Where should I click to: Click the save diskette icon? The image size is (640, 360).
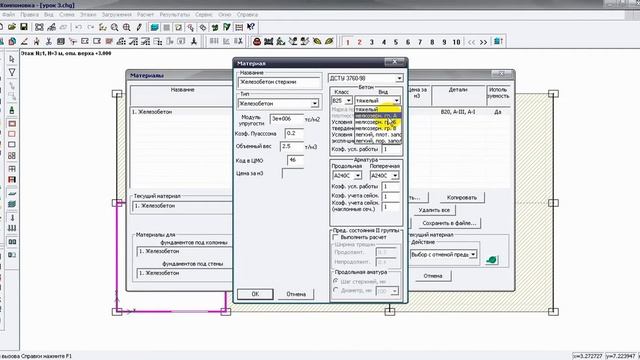pyautogui.click(x=24, y=27)
